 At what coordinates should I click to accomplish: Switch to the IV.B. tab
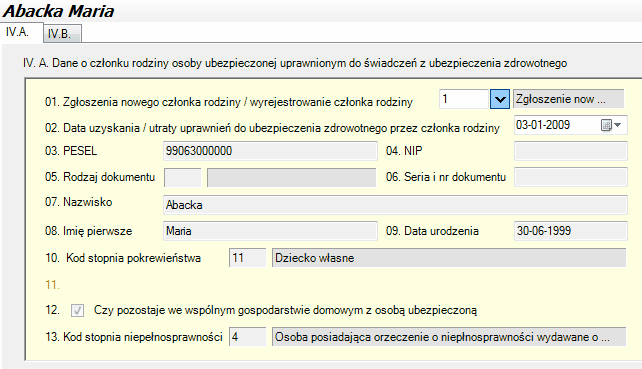pos(62,34)
